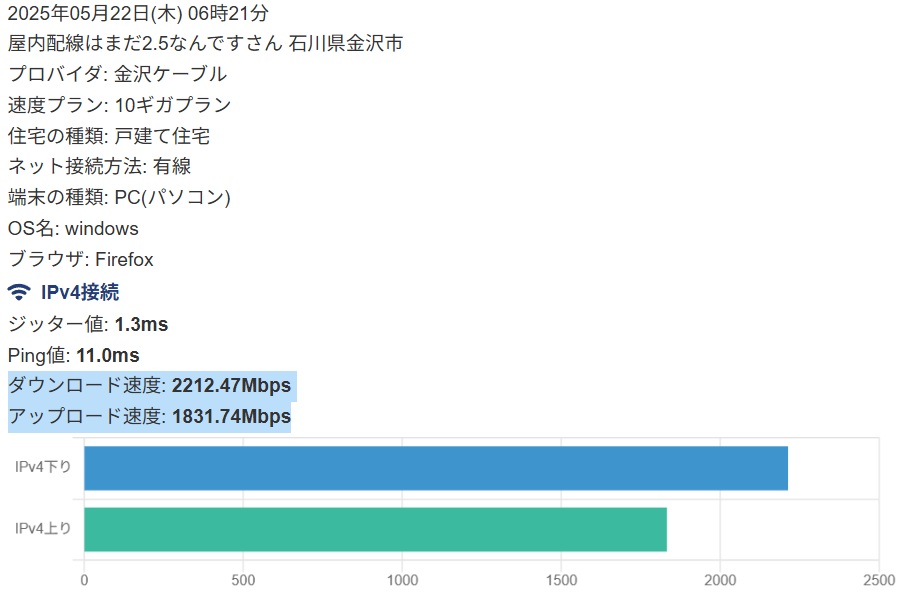This screenshot has height=592, width=901.
Task: Click the IPv4接続 heading text
Action: (x=80, y=293)
